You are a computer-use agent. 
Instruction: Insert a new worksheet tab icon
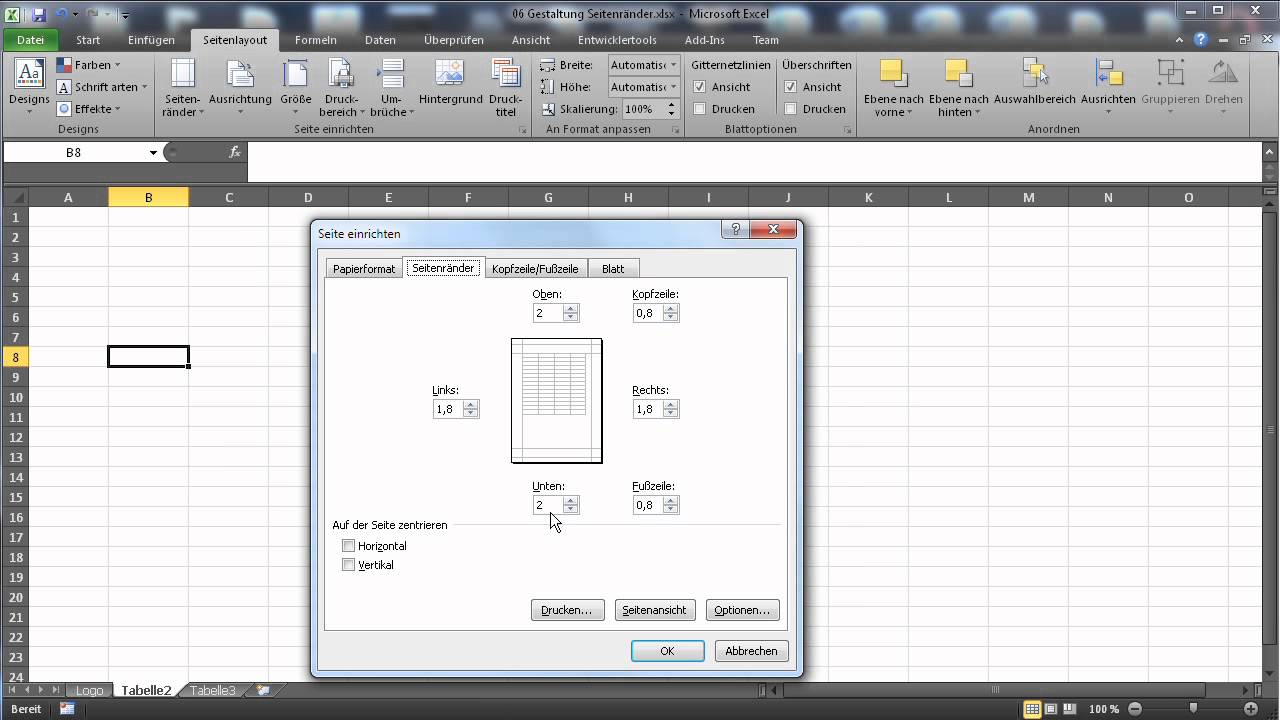pos(263,690)
